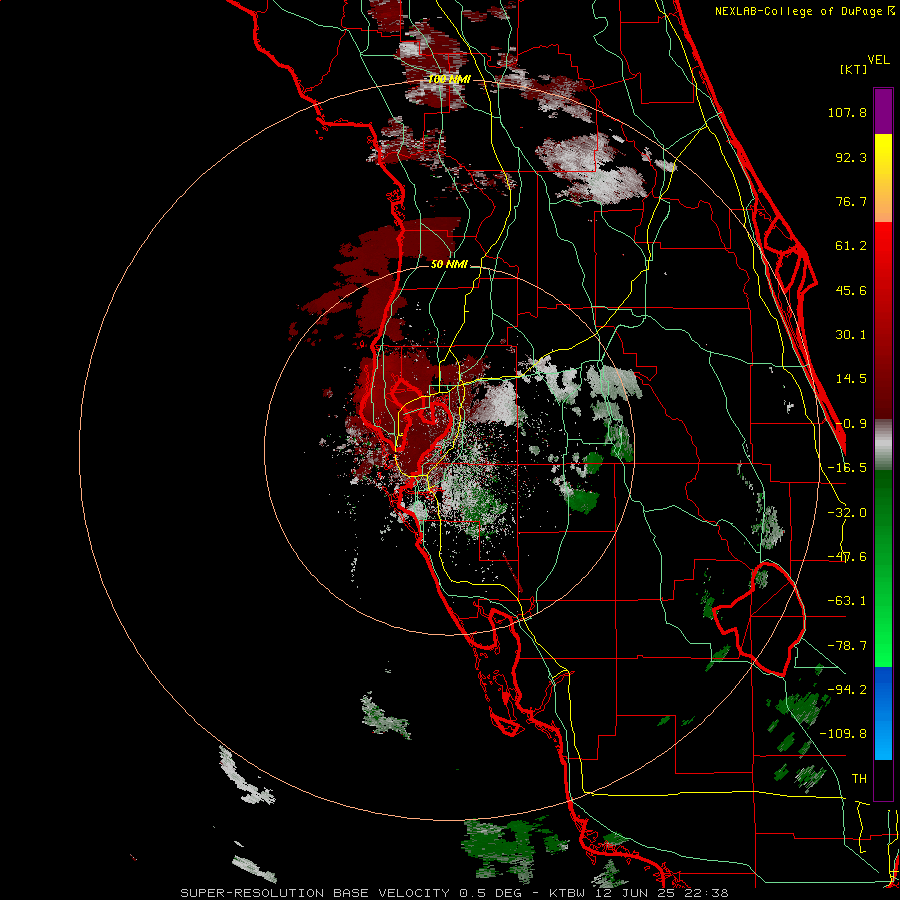Screen dimensions: 900x900
Task: Click the purple segment of the color bar
Action: pyautogui.click(x=883, y=111)
